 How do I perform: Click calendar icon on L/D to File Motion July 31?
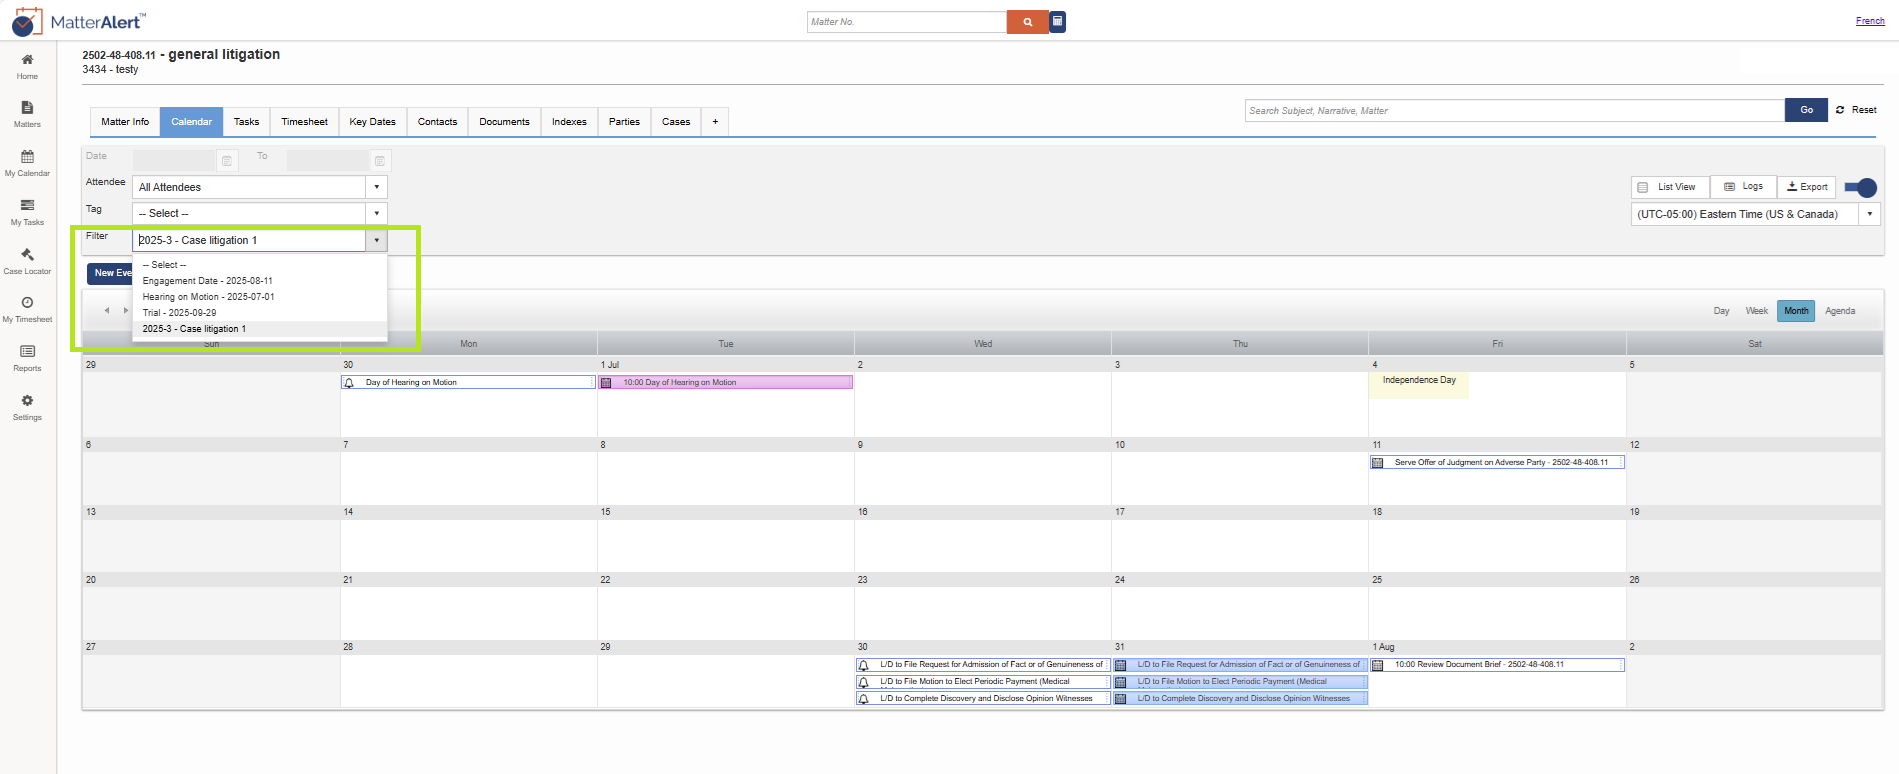pos(1121,682)
